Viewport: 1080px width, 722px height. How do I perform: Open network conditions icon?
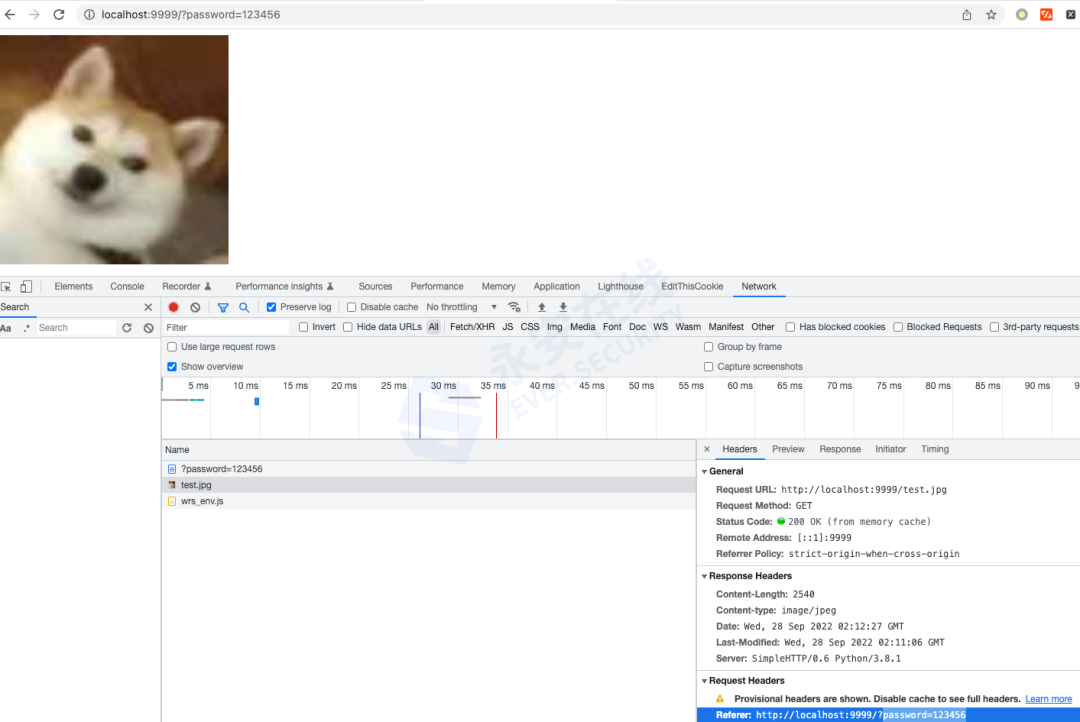coord(514,307)
